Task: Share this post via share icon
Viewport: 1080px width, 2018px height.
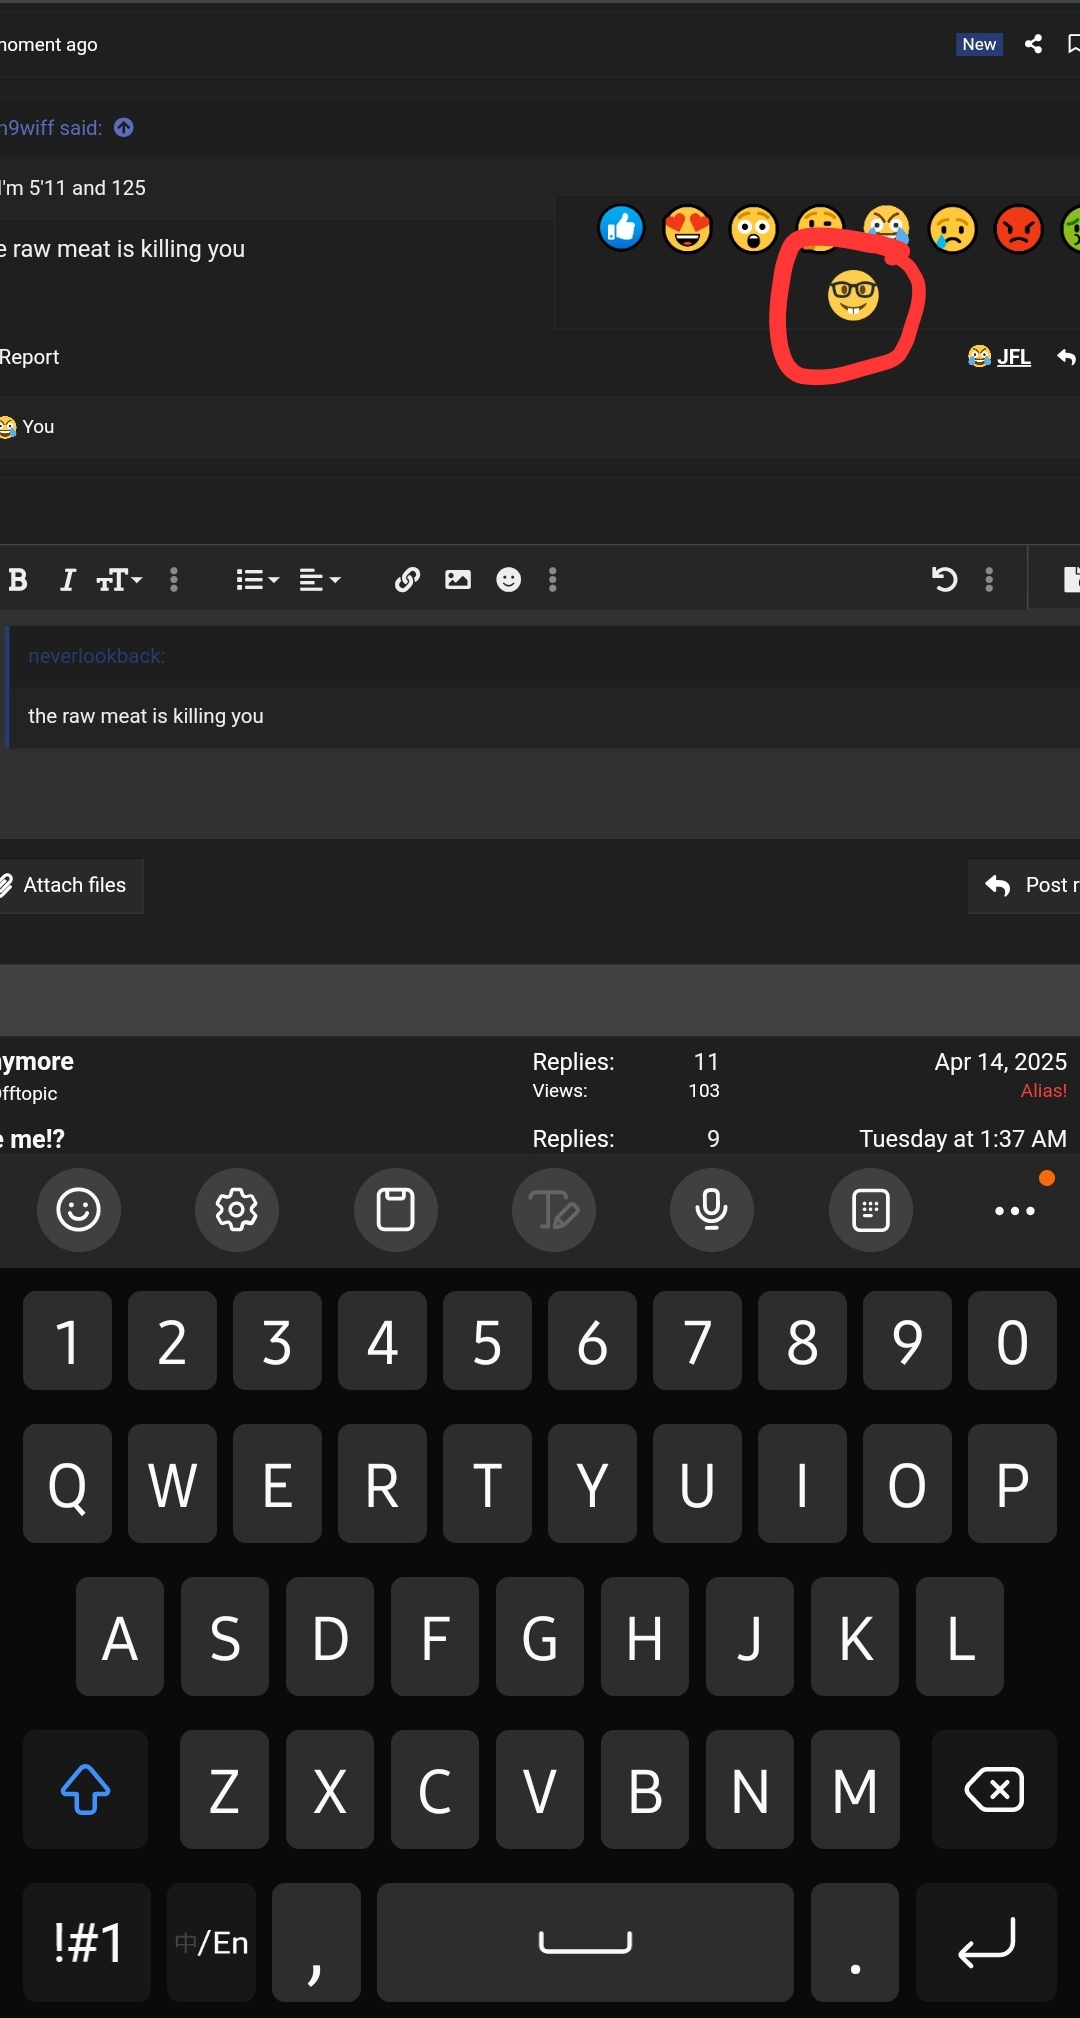Action: point(1033,44)
